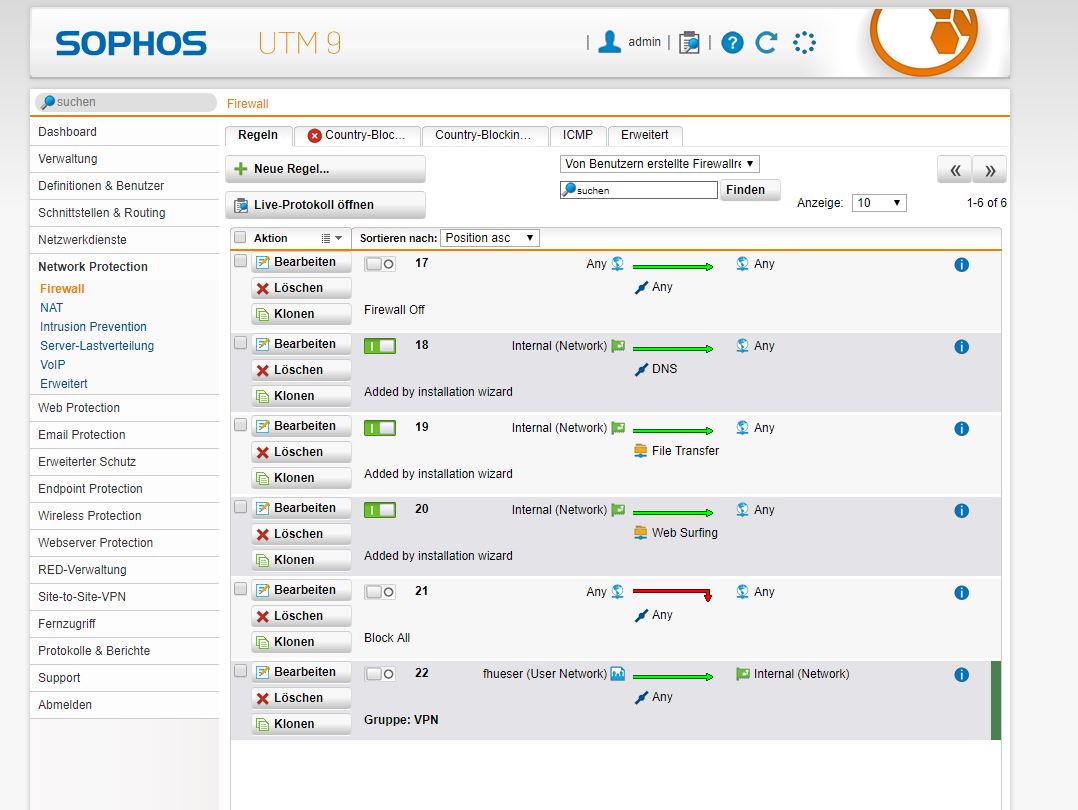Click the reload arrow icon in header
Image resolution: width=1078 pixels, height=810 pixels.
pyautogui.click(x=766, y=42)
